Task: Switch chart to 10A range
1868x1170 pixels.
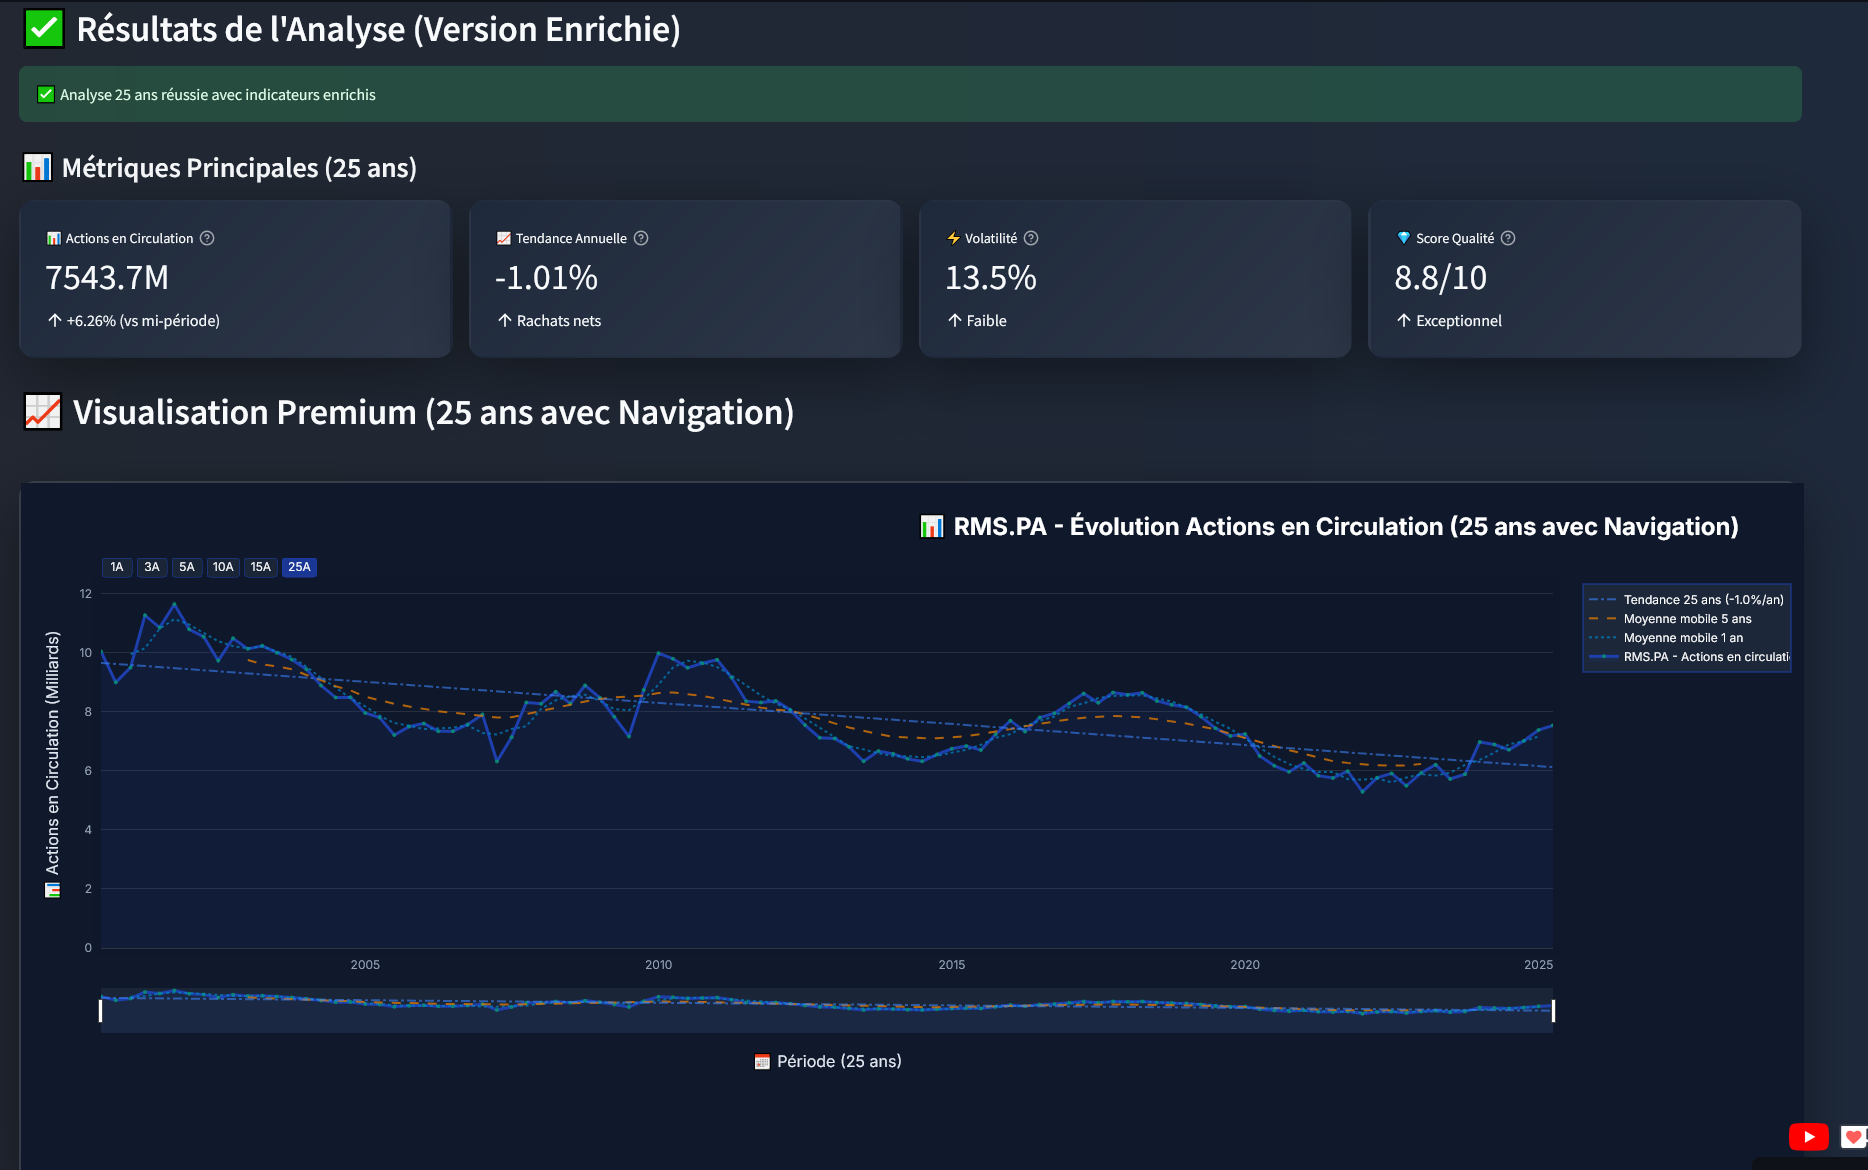Action: (223, 567)
